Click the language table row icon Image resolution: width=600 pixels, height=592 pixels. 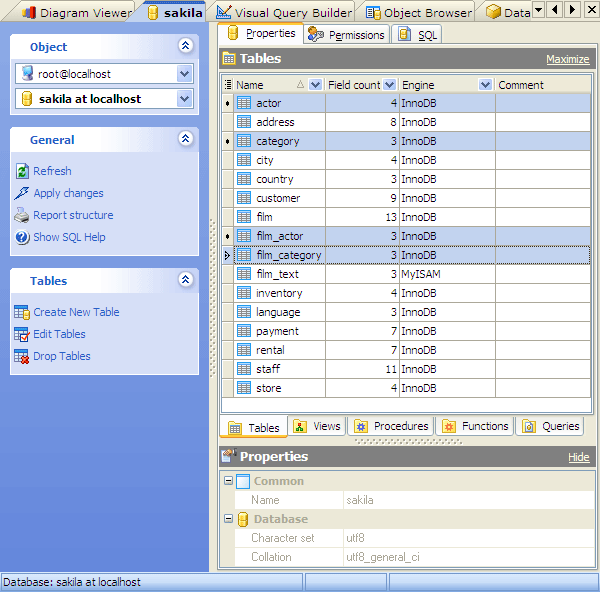[244, 312]
